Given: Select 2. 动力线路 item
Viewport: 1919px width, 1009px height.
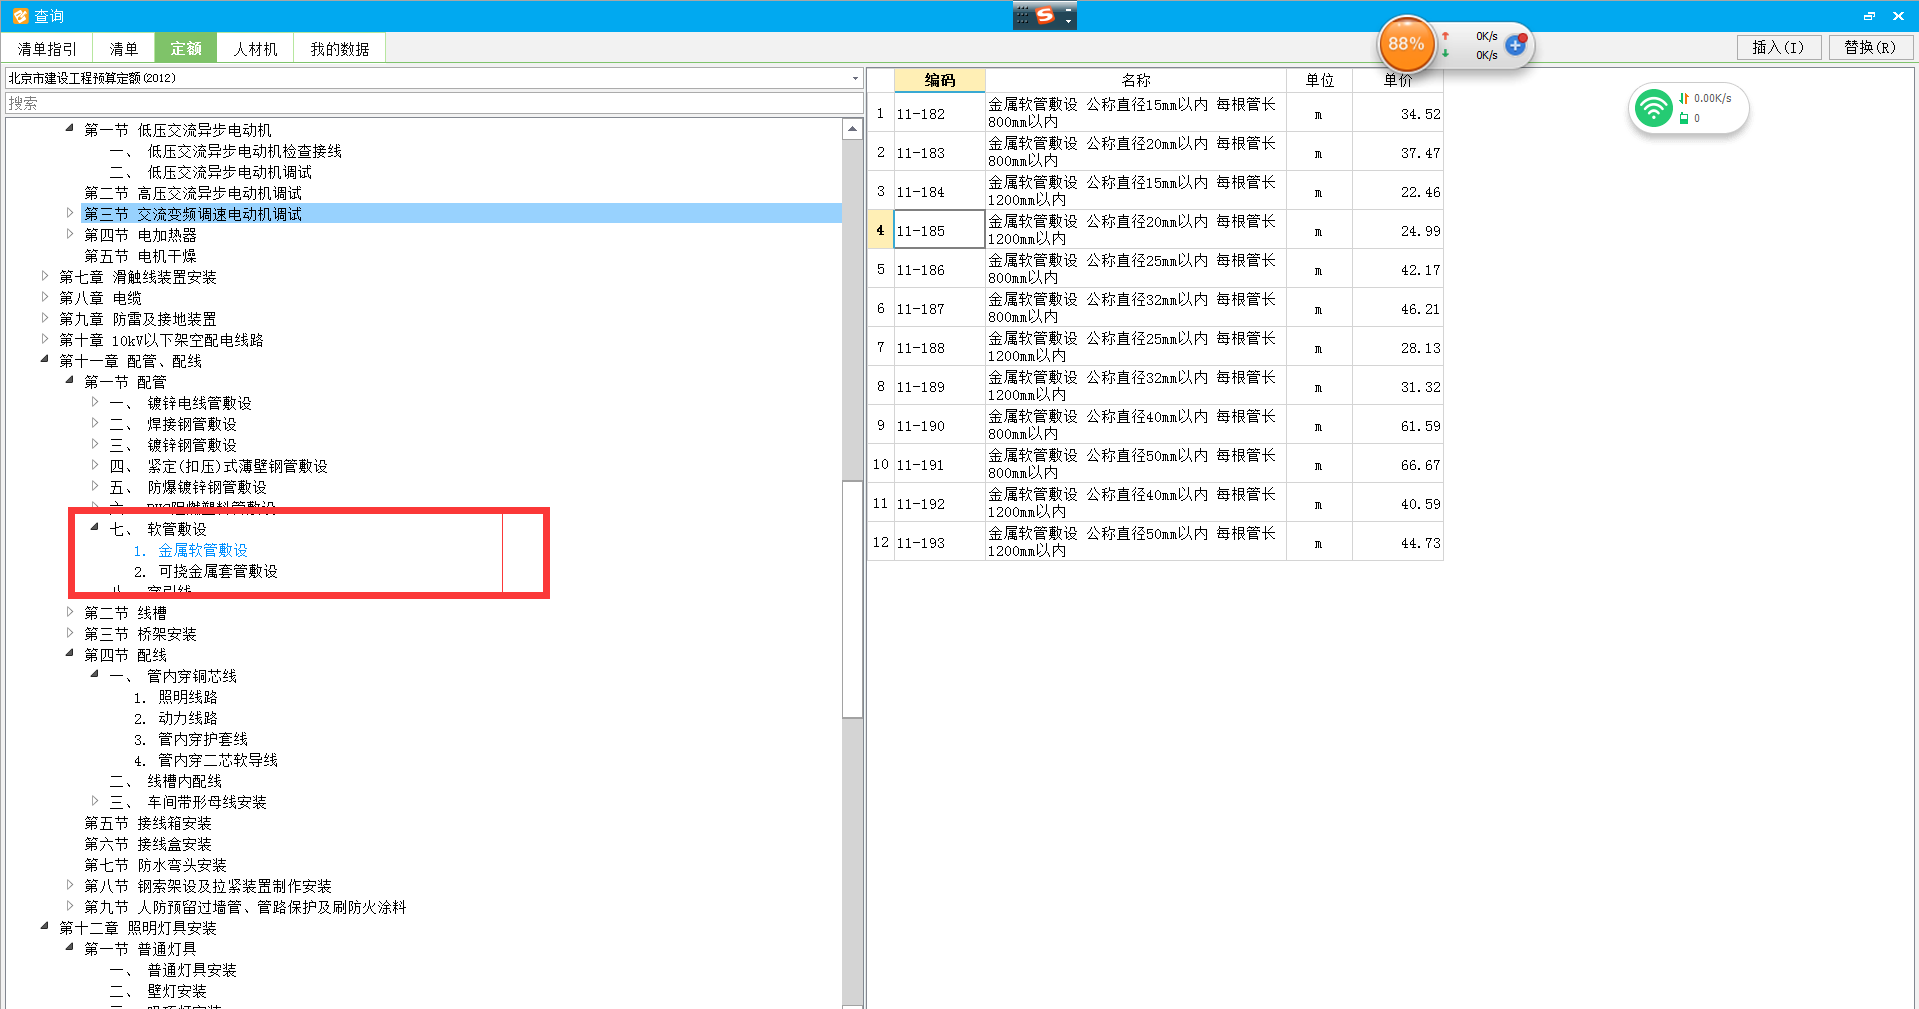Looking at the screenshot, I should point(176,718).
